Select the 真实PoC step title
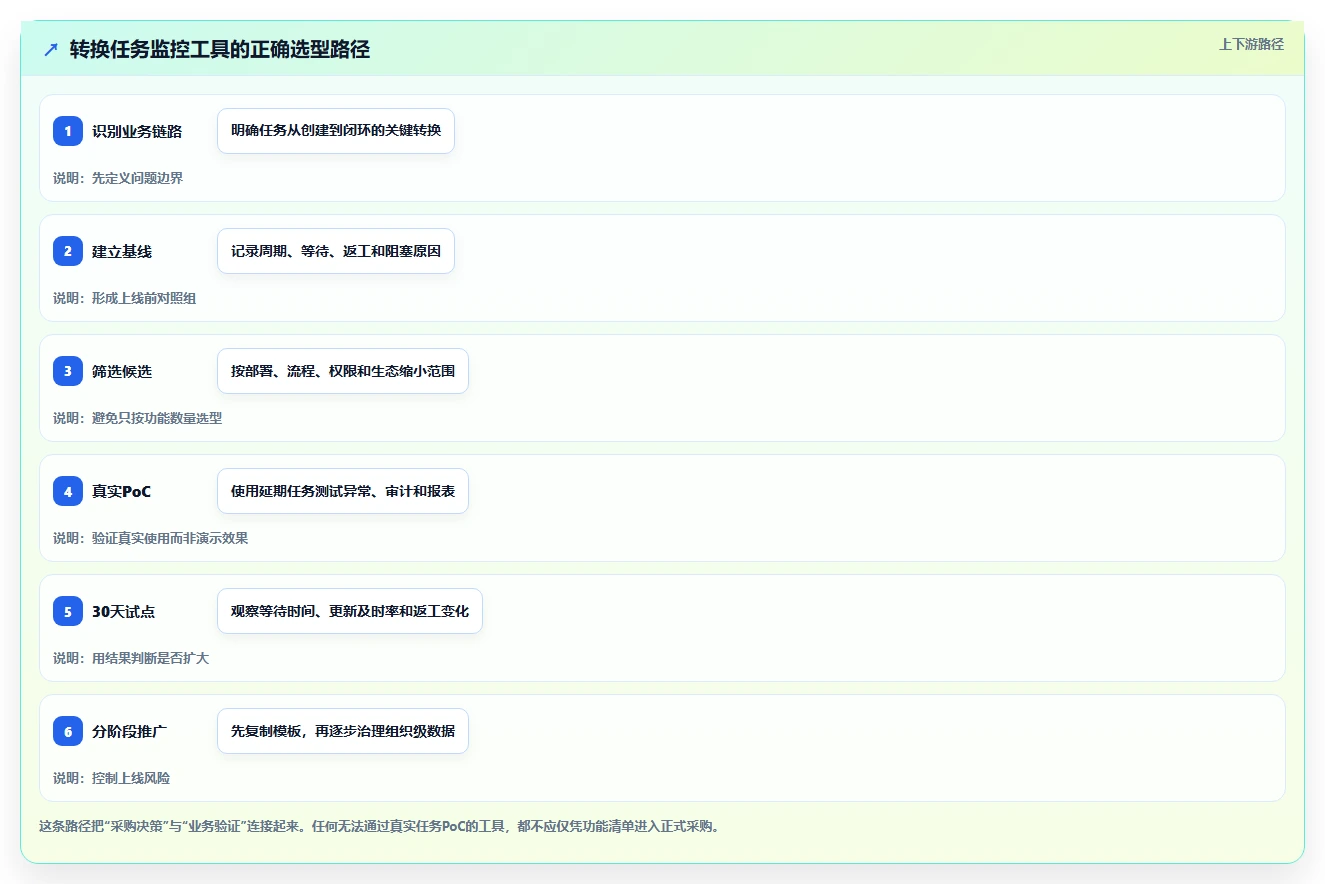 122,491
